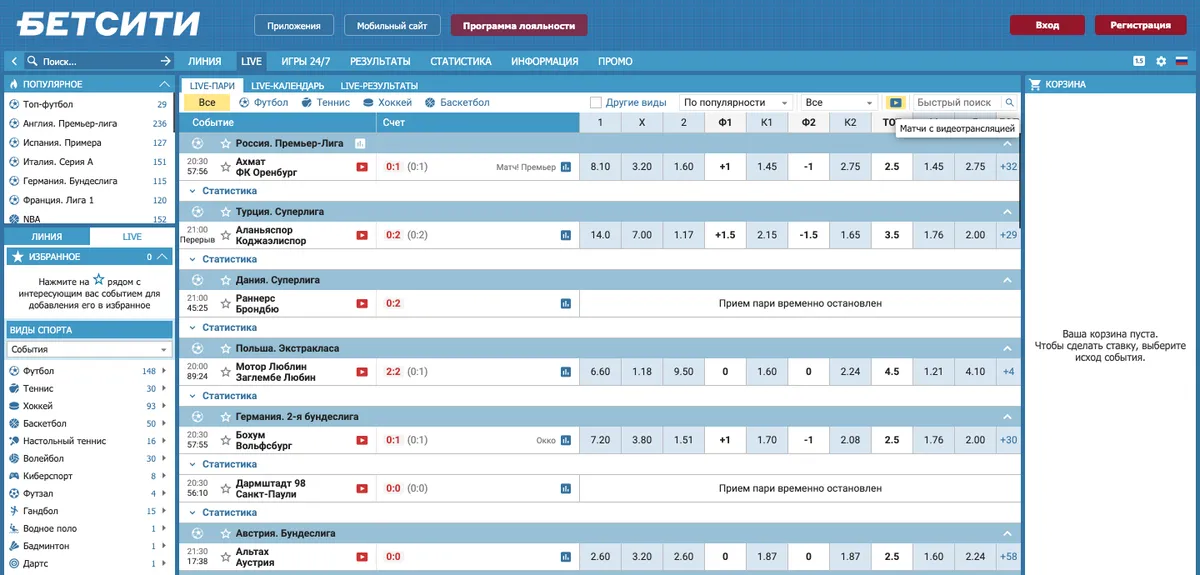Filter live events by Футбол
The image size is (1200, 575).
coord(263,102)
